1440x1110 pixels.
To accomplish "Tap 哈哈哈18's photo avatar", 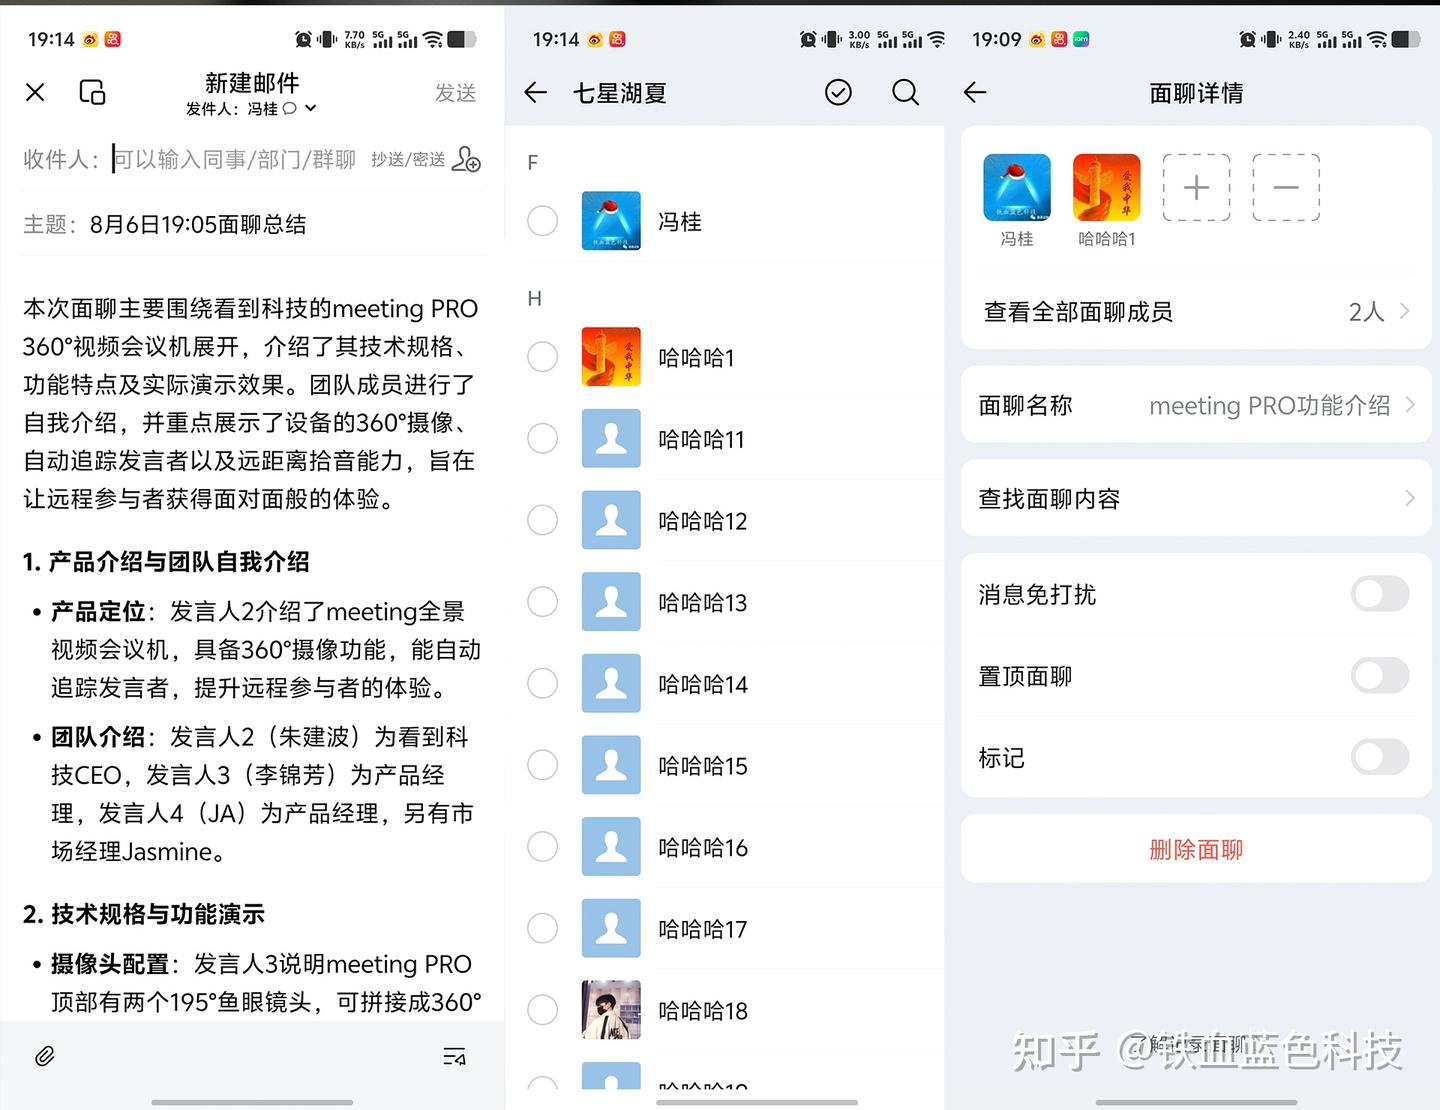I will click(611, 1010).
